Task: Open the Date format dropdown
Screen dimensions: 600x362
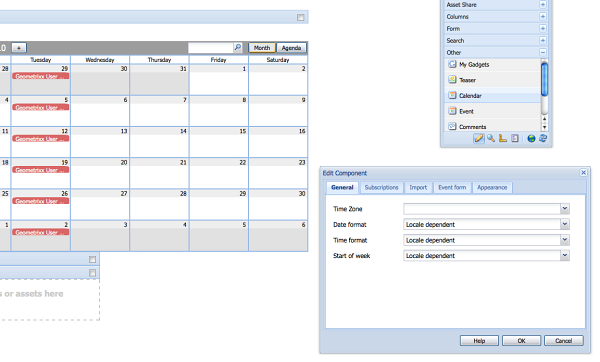Action: (565, 224)
